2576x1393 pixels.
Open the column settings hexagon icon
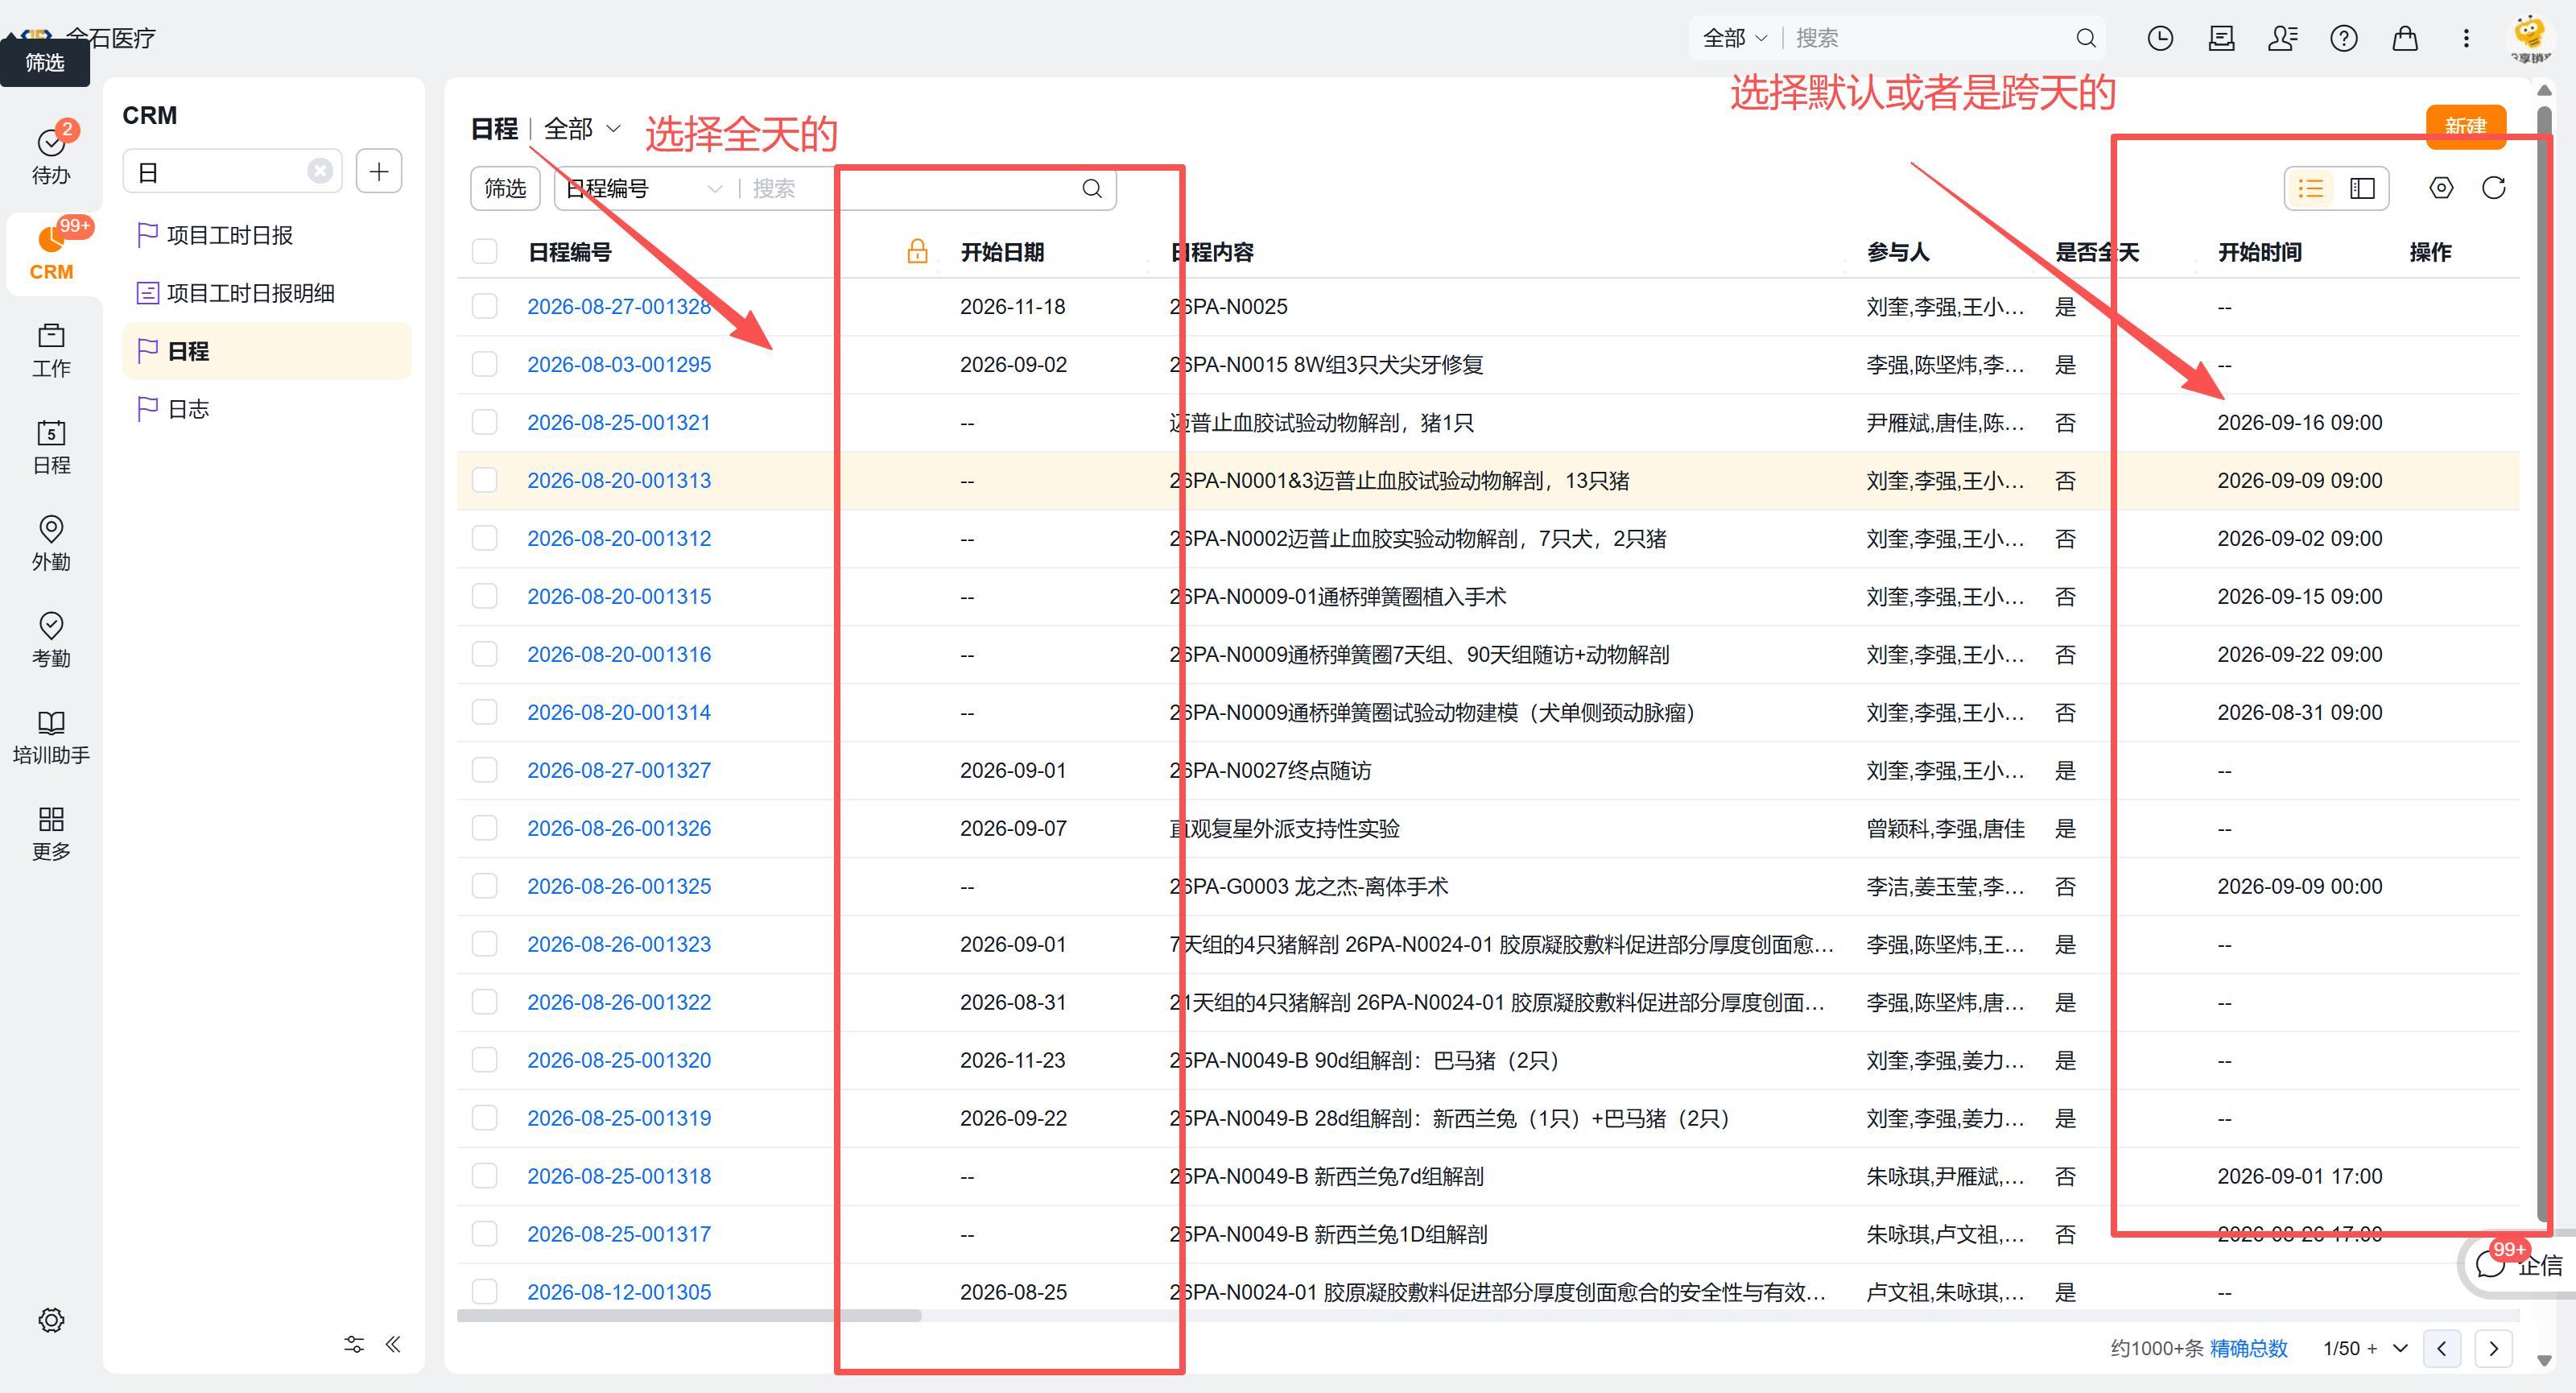pyautogui.click(x=2441, y=188)
